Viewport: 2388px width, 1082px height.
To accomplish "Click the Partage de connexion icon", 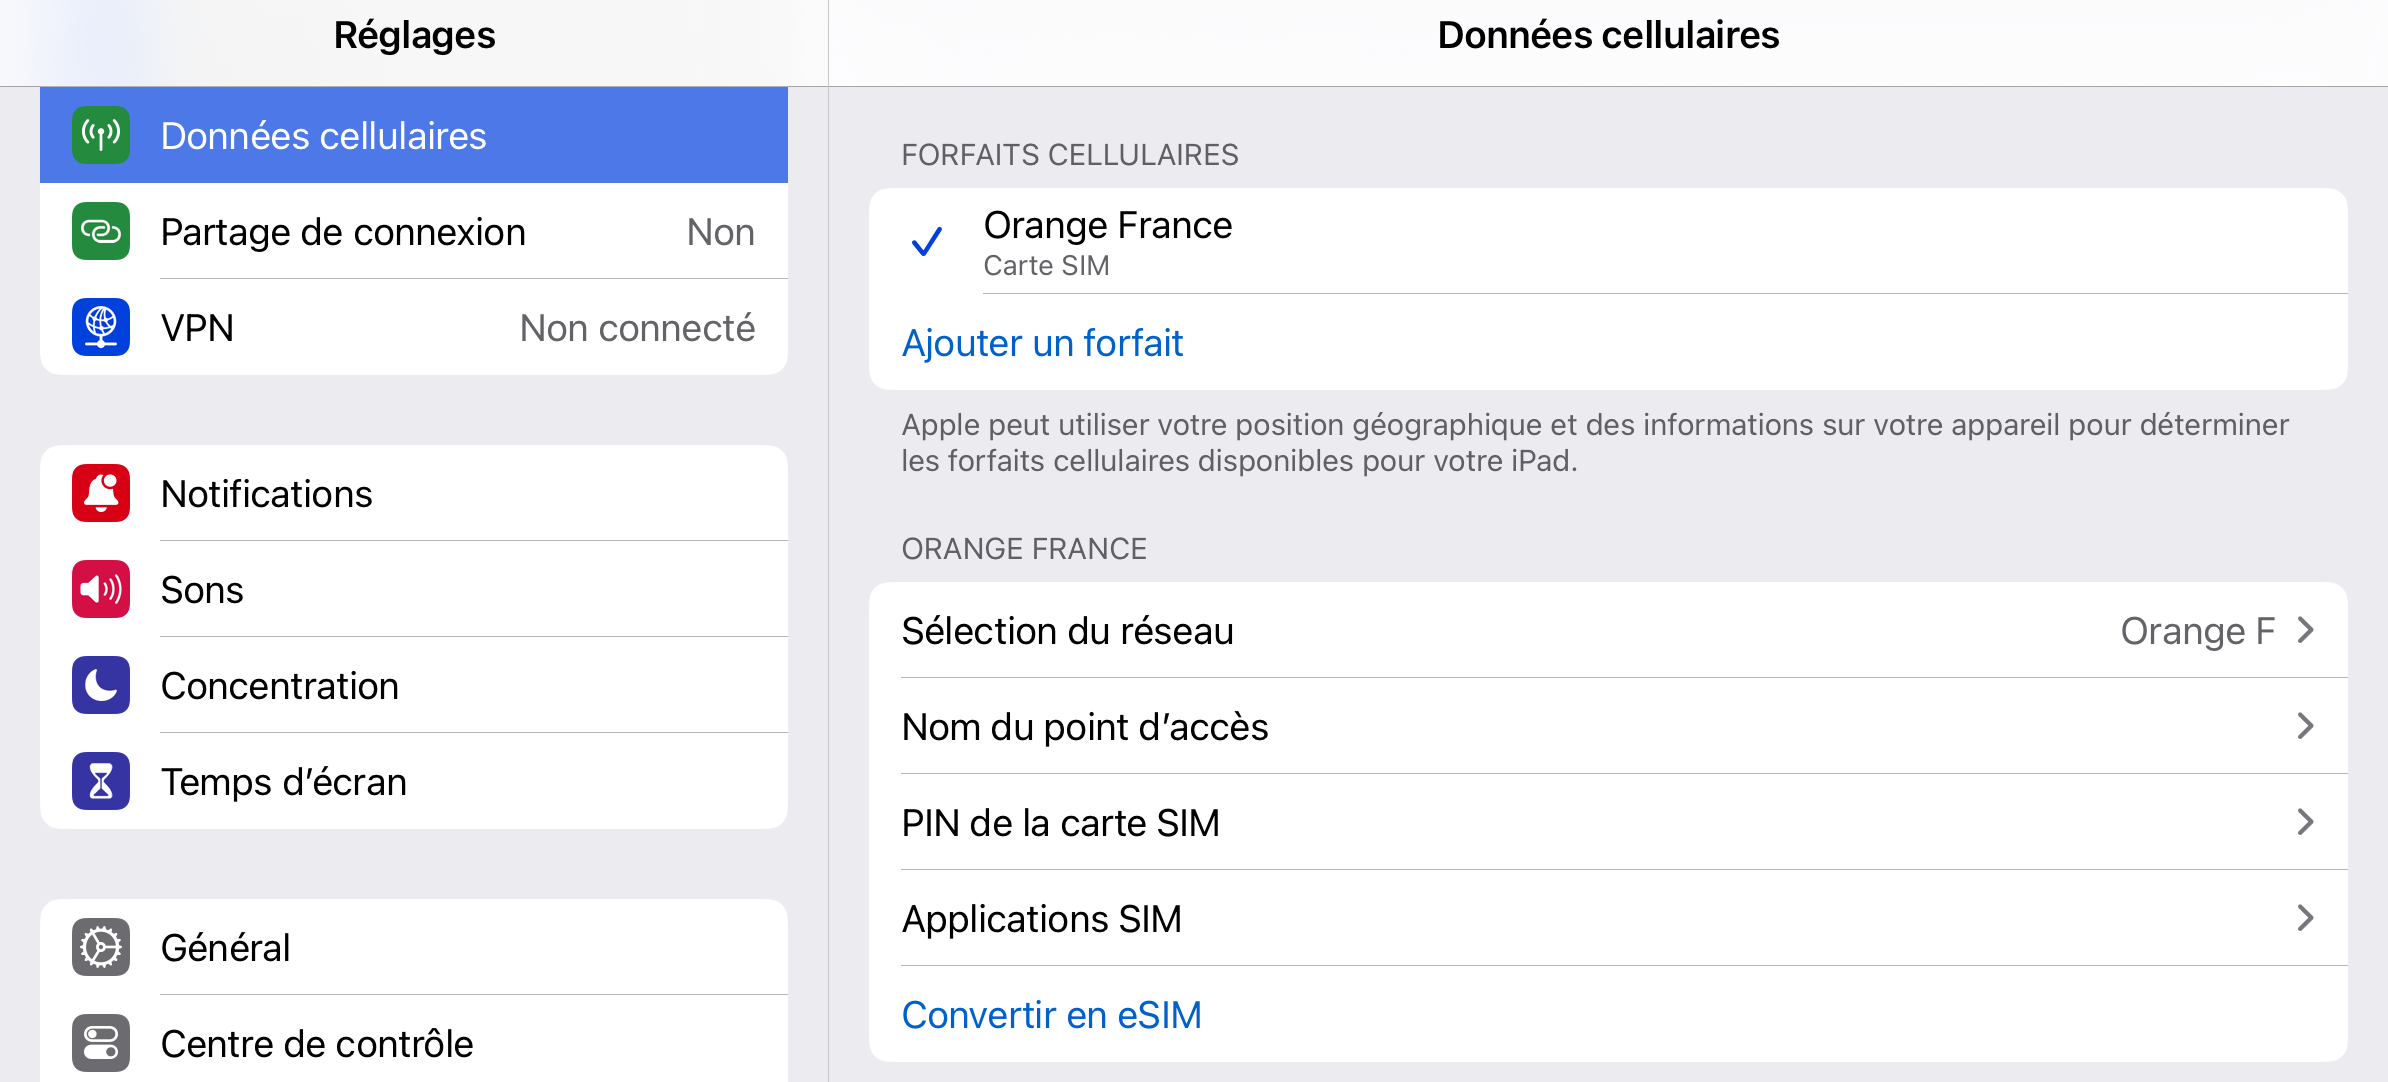I will (x=100, y=231).
